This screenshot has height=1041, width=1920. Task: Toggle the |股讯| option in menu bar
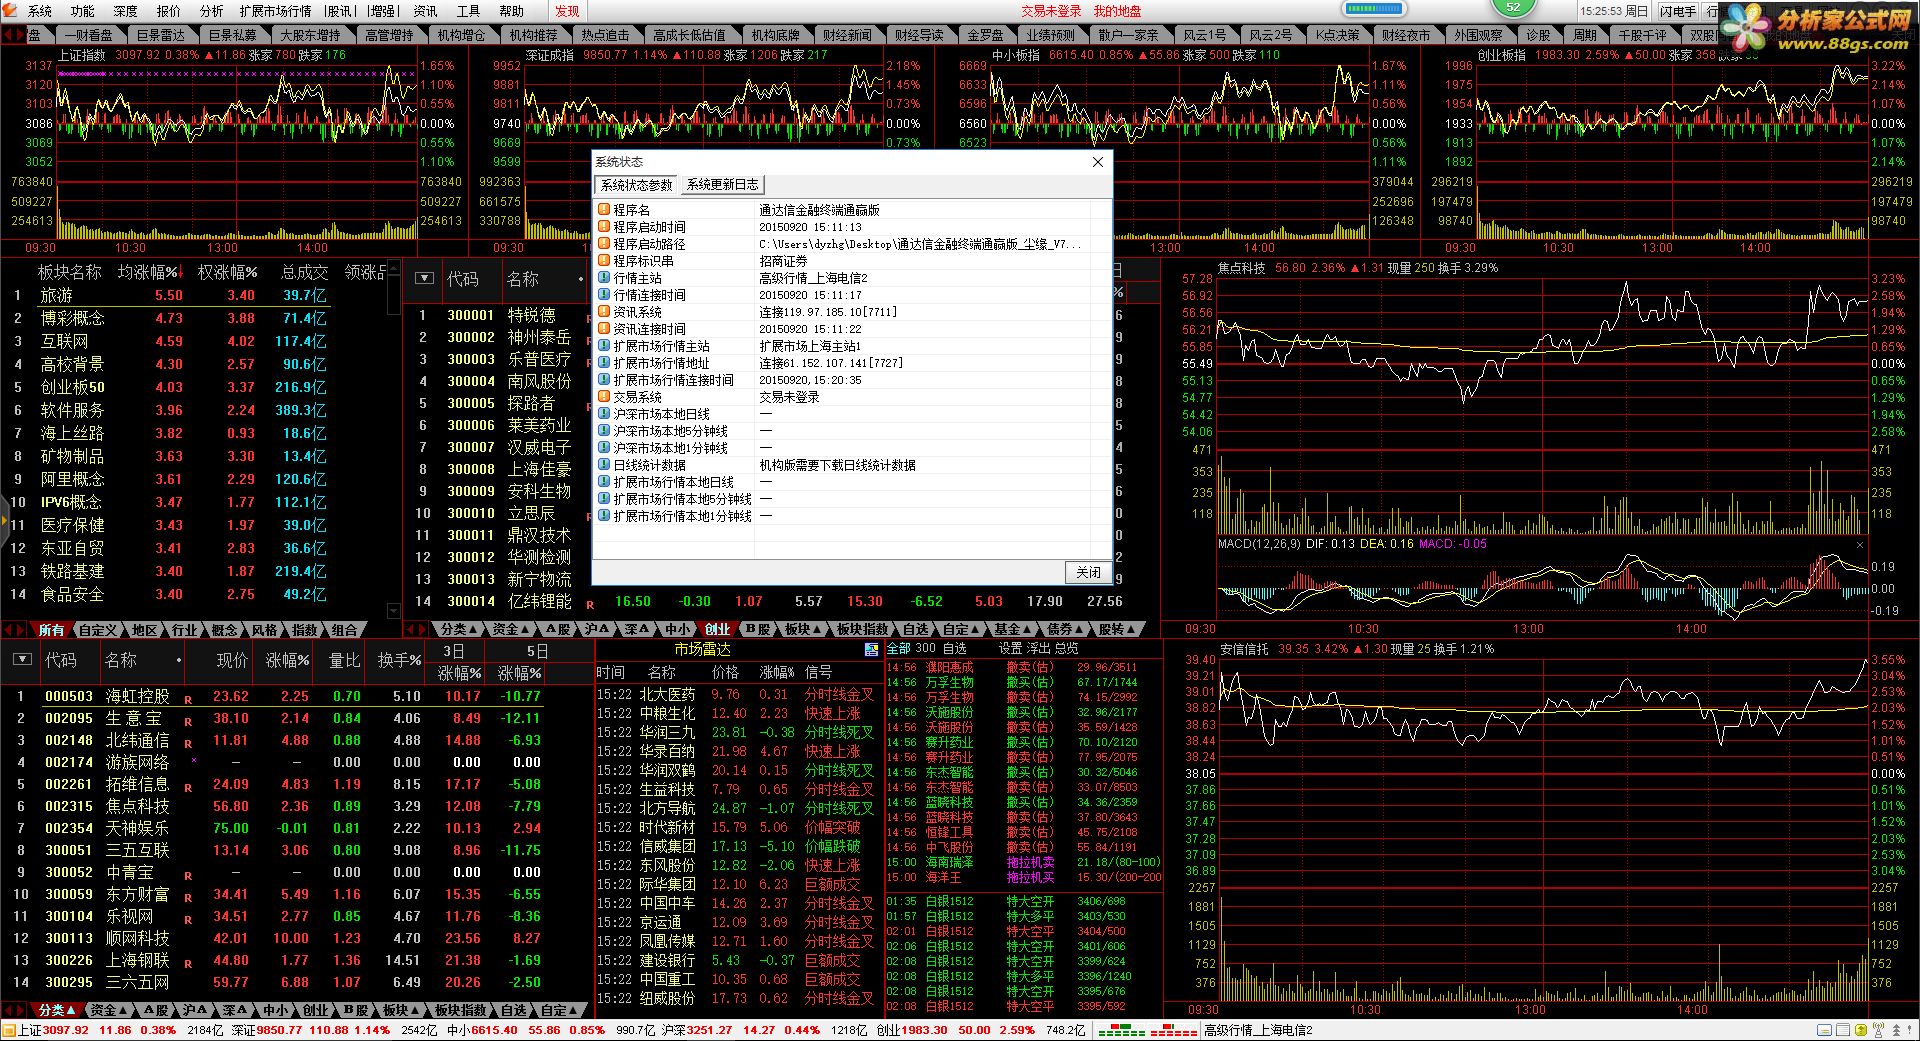coord(340,11)
